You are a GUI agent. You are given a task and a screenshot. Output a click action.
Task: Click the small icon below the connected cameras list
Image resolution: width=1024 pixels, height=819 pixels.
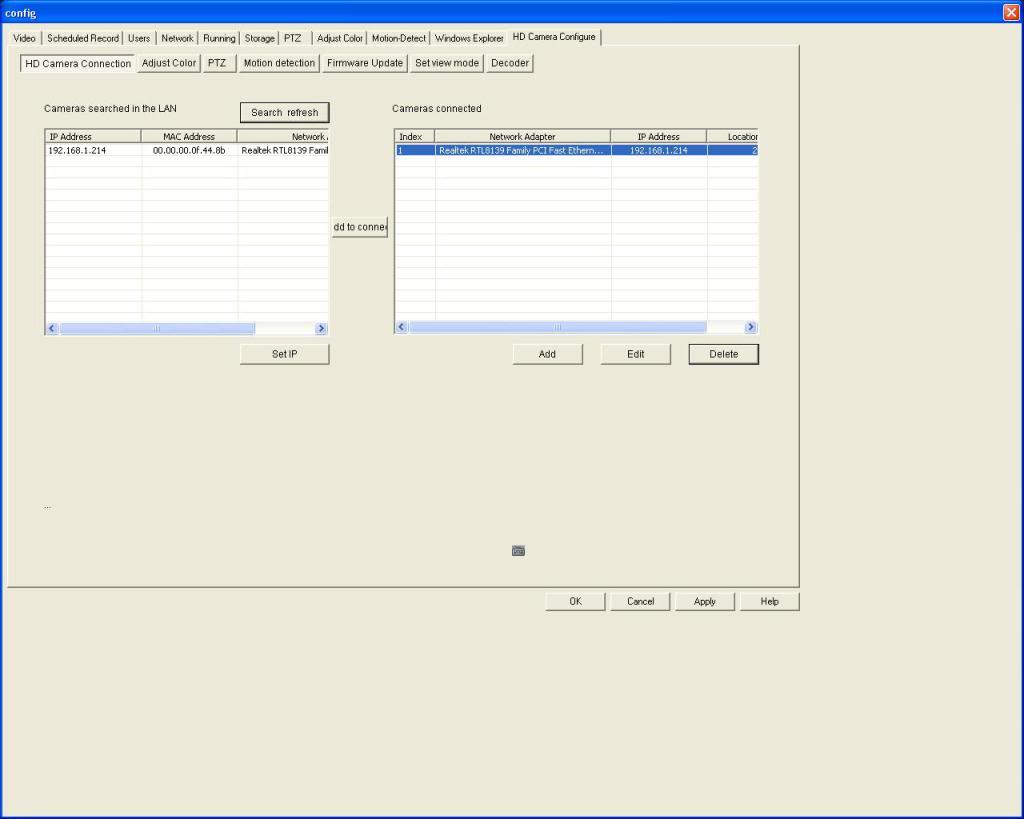[x=518, y=551]
